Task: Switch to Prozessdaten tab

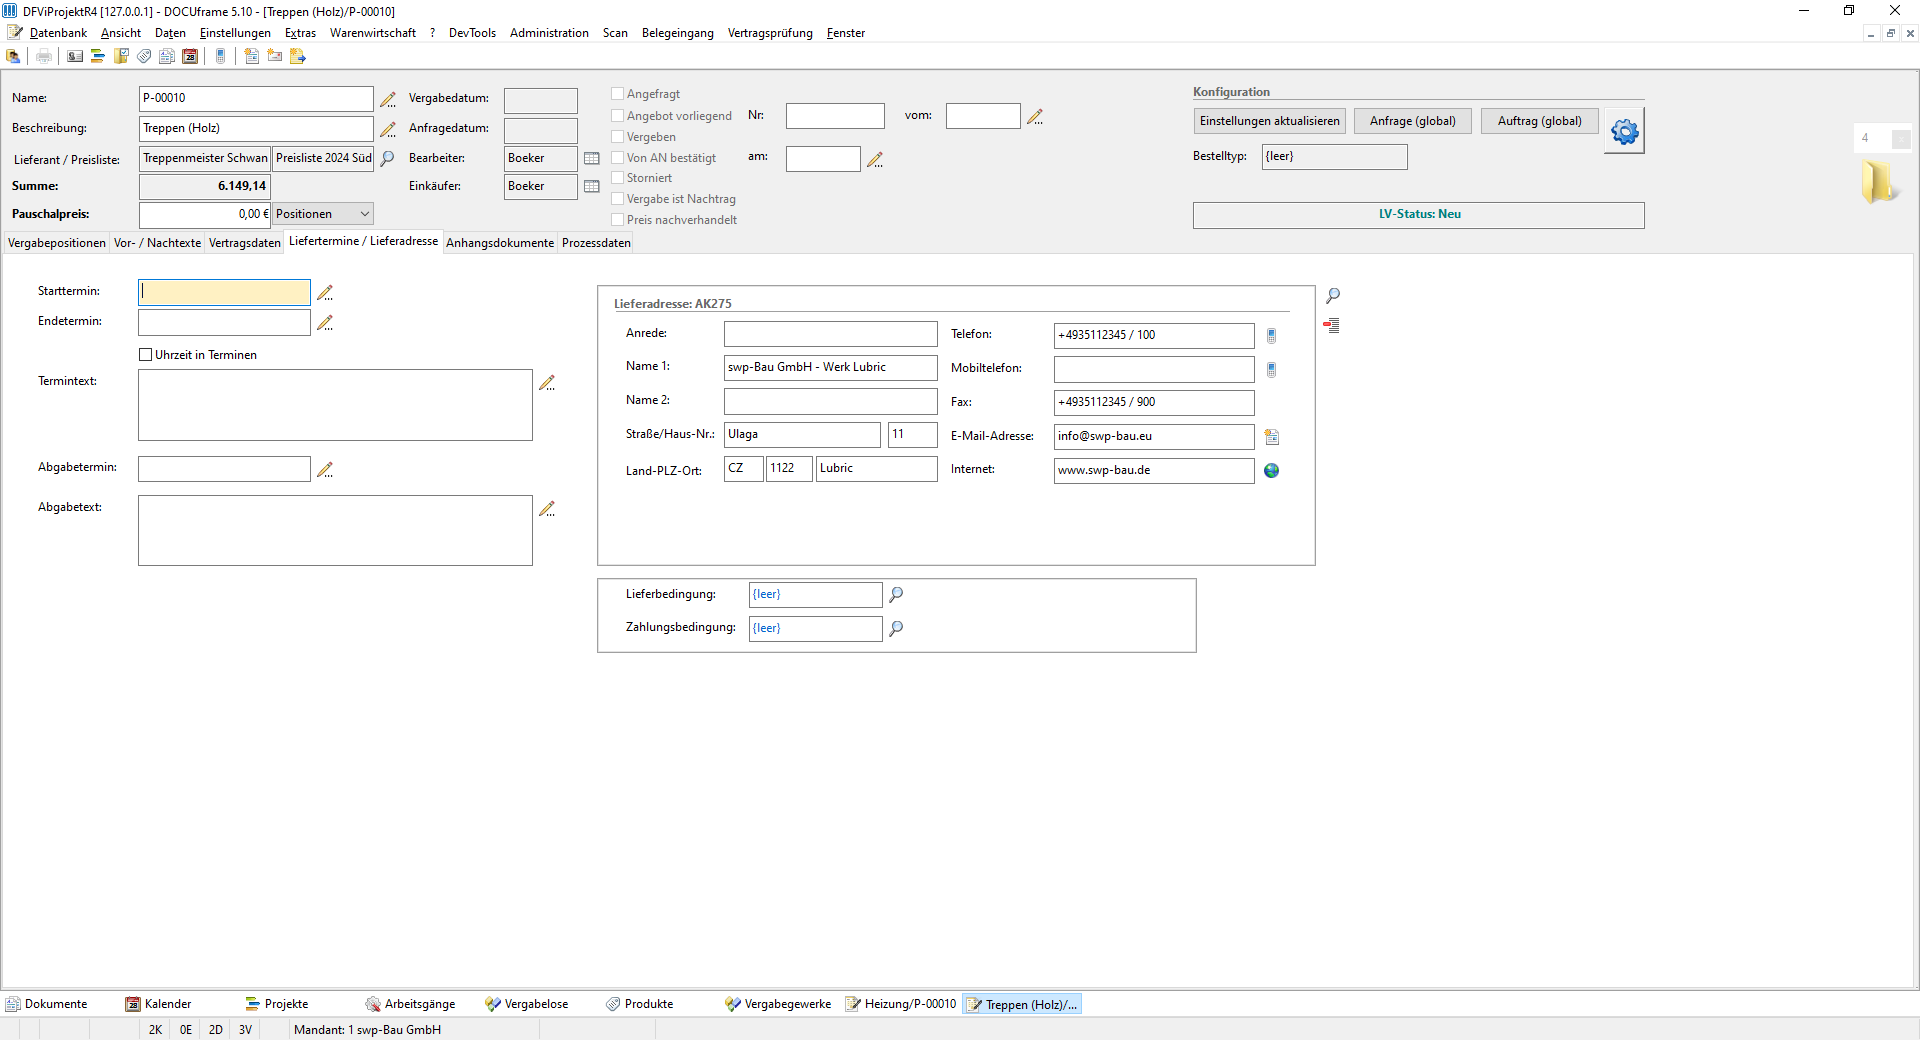Action: click(596, 243)
